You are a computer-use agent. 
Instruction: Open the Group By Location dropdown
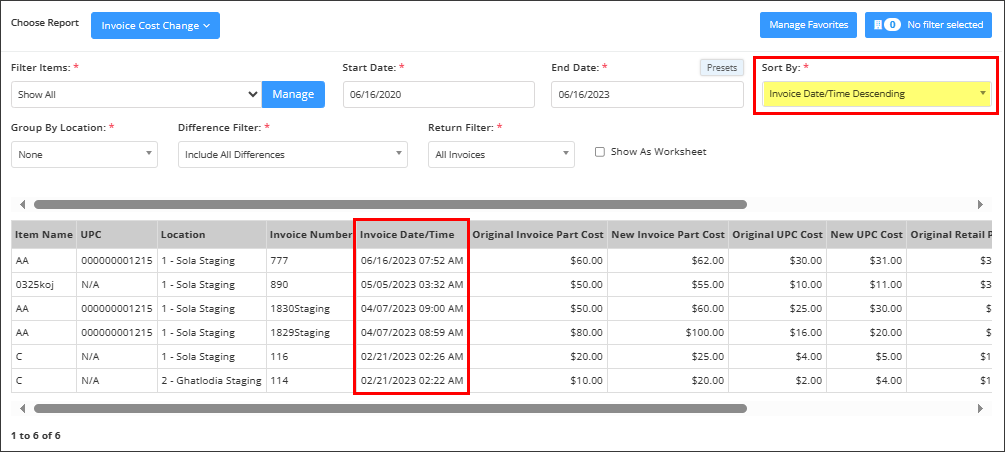[85, 155]
